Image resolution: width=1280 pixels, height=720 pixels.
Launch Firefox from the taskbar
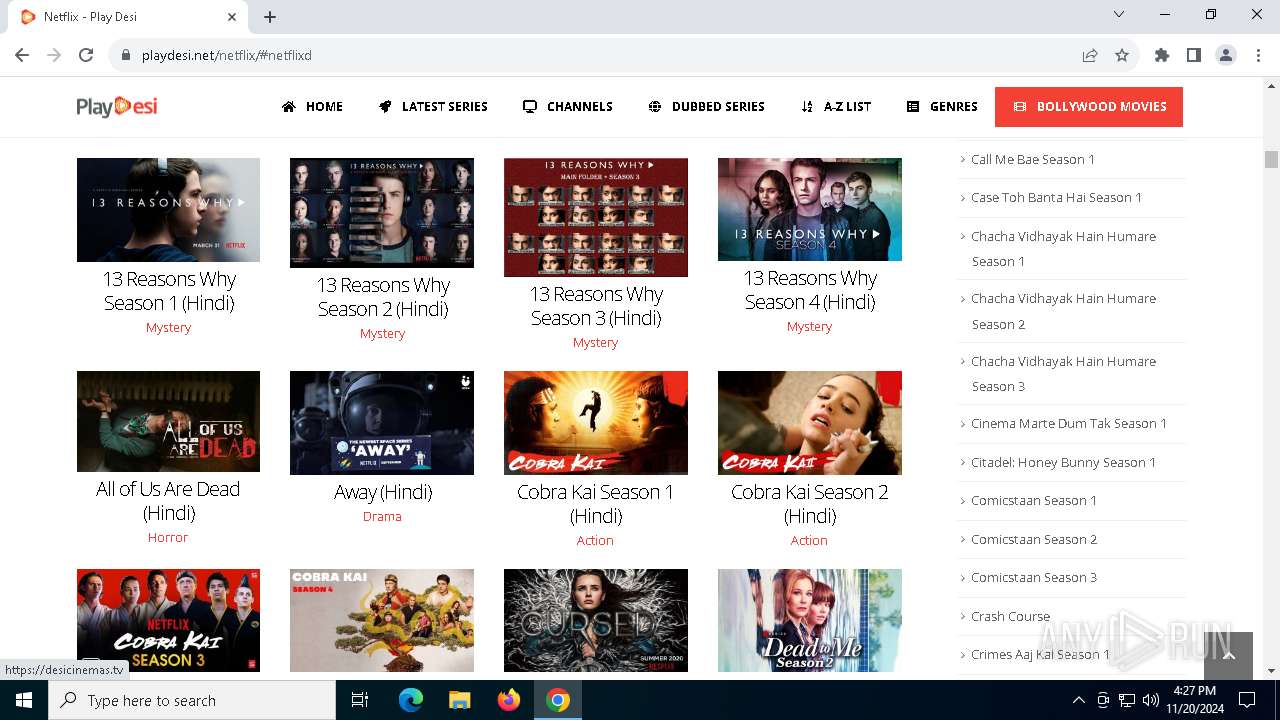pyautogui.click(x=509, y=700)
